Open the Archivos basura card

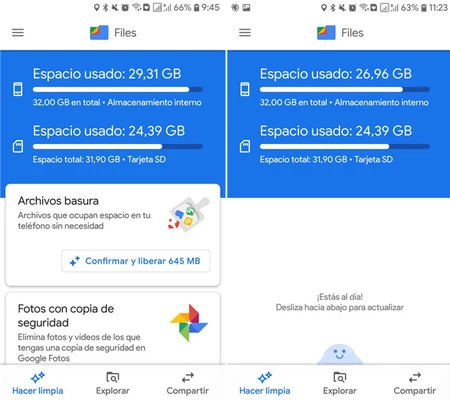pyautogui.click(x=113, y=235)
